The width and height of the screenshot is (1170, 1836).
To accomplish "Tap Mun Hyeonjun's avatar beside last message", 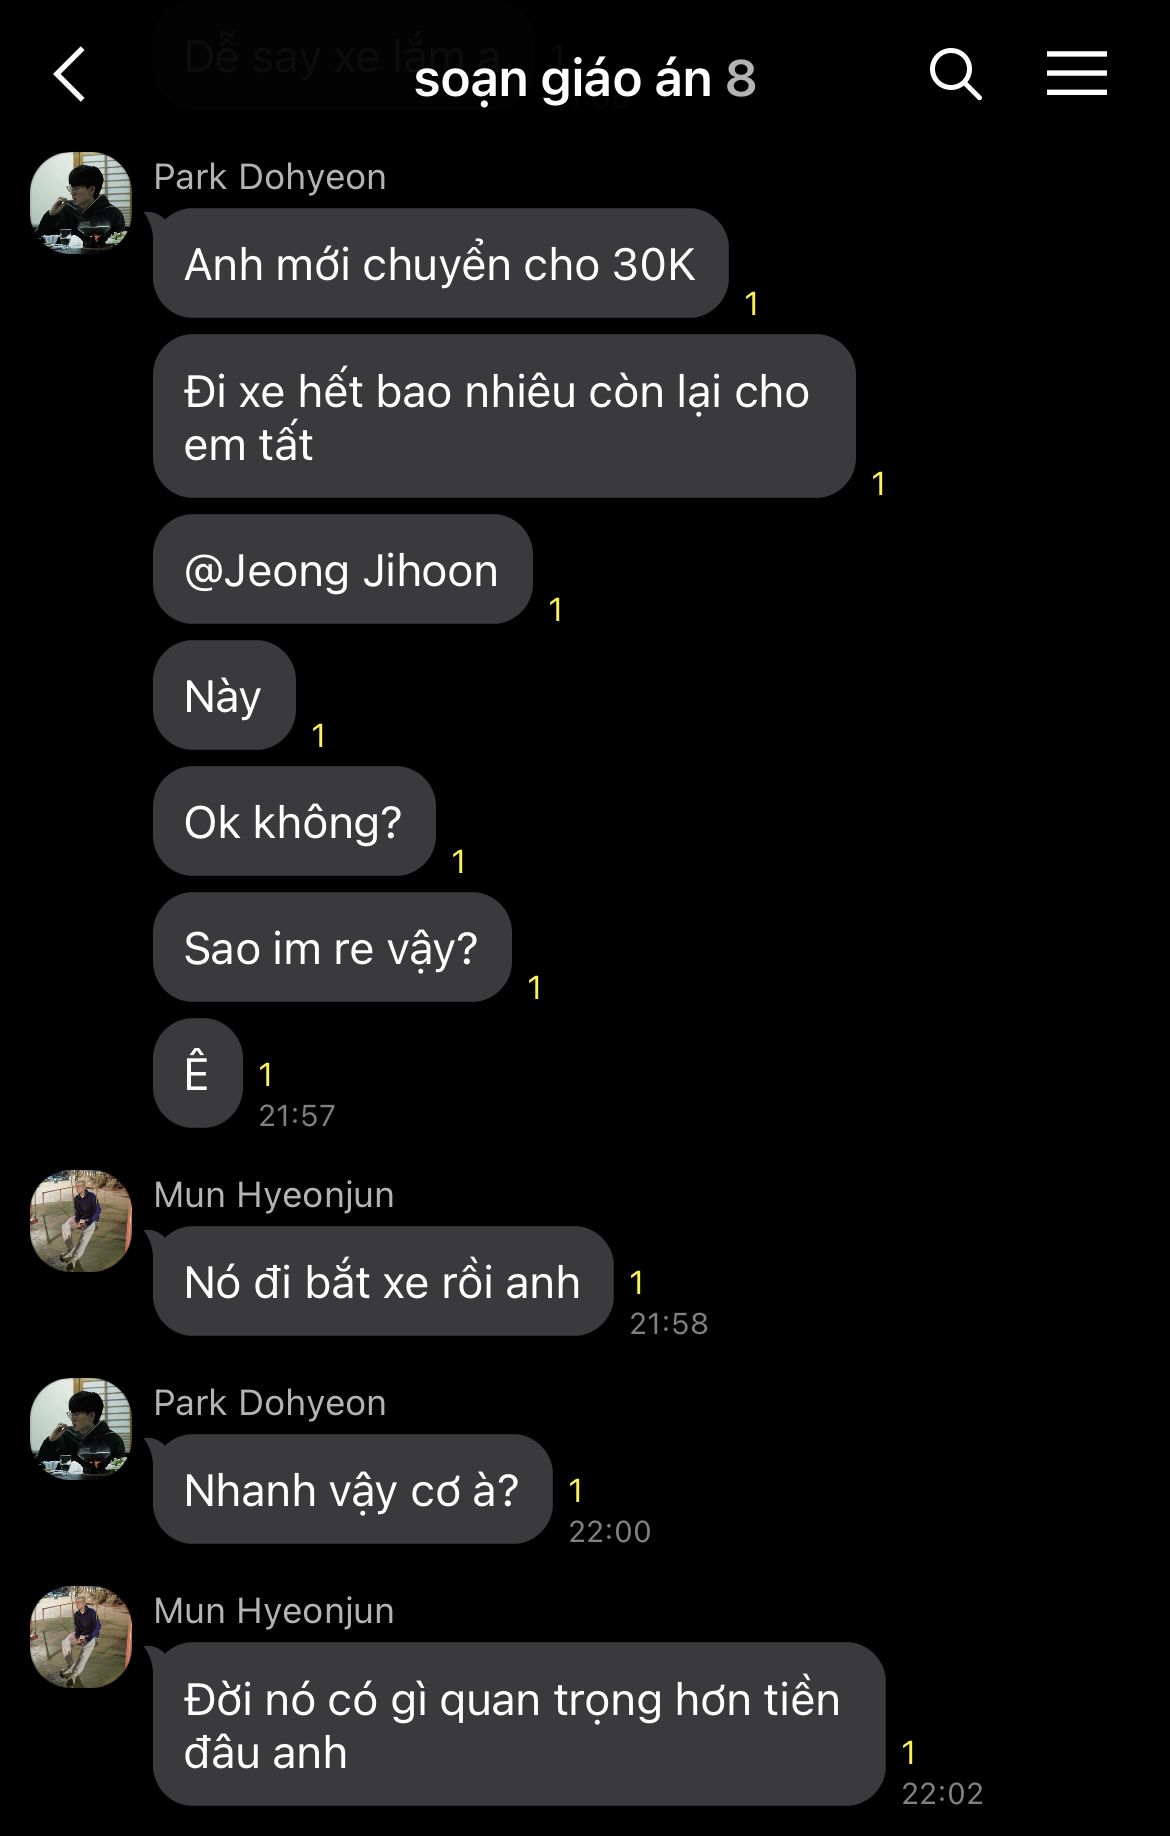I will 81,1637.
